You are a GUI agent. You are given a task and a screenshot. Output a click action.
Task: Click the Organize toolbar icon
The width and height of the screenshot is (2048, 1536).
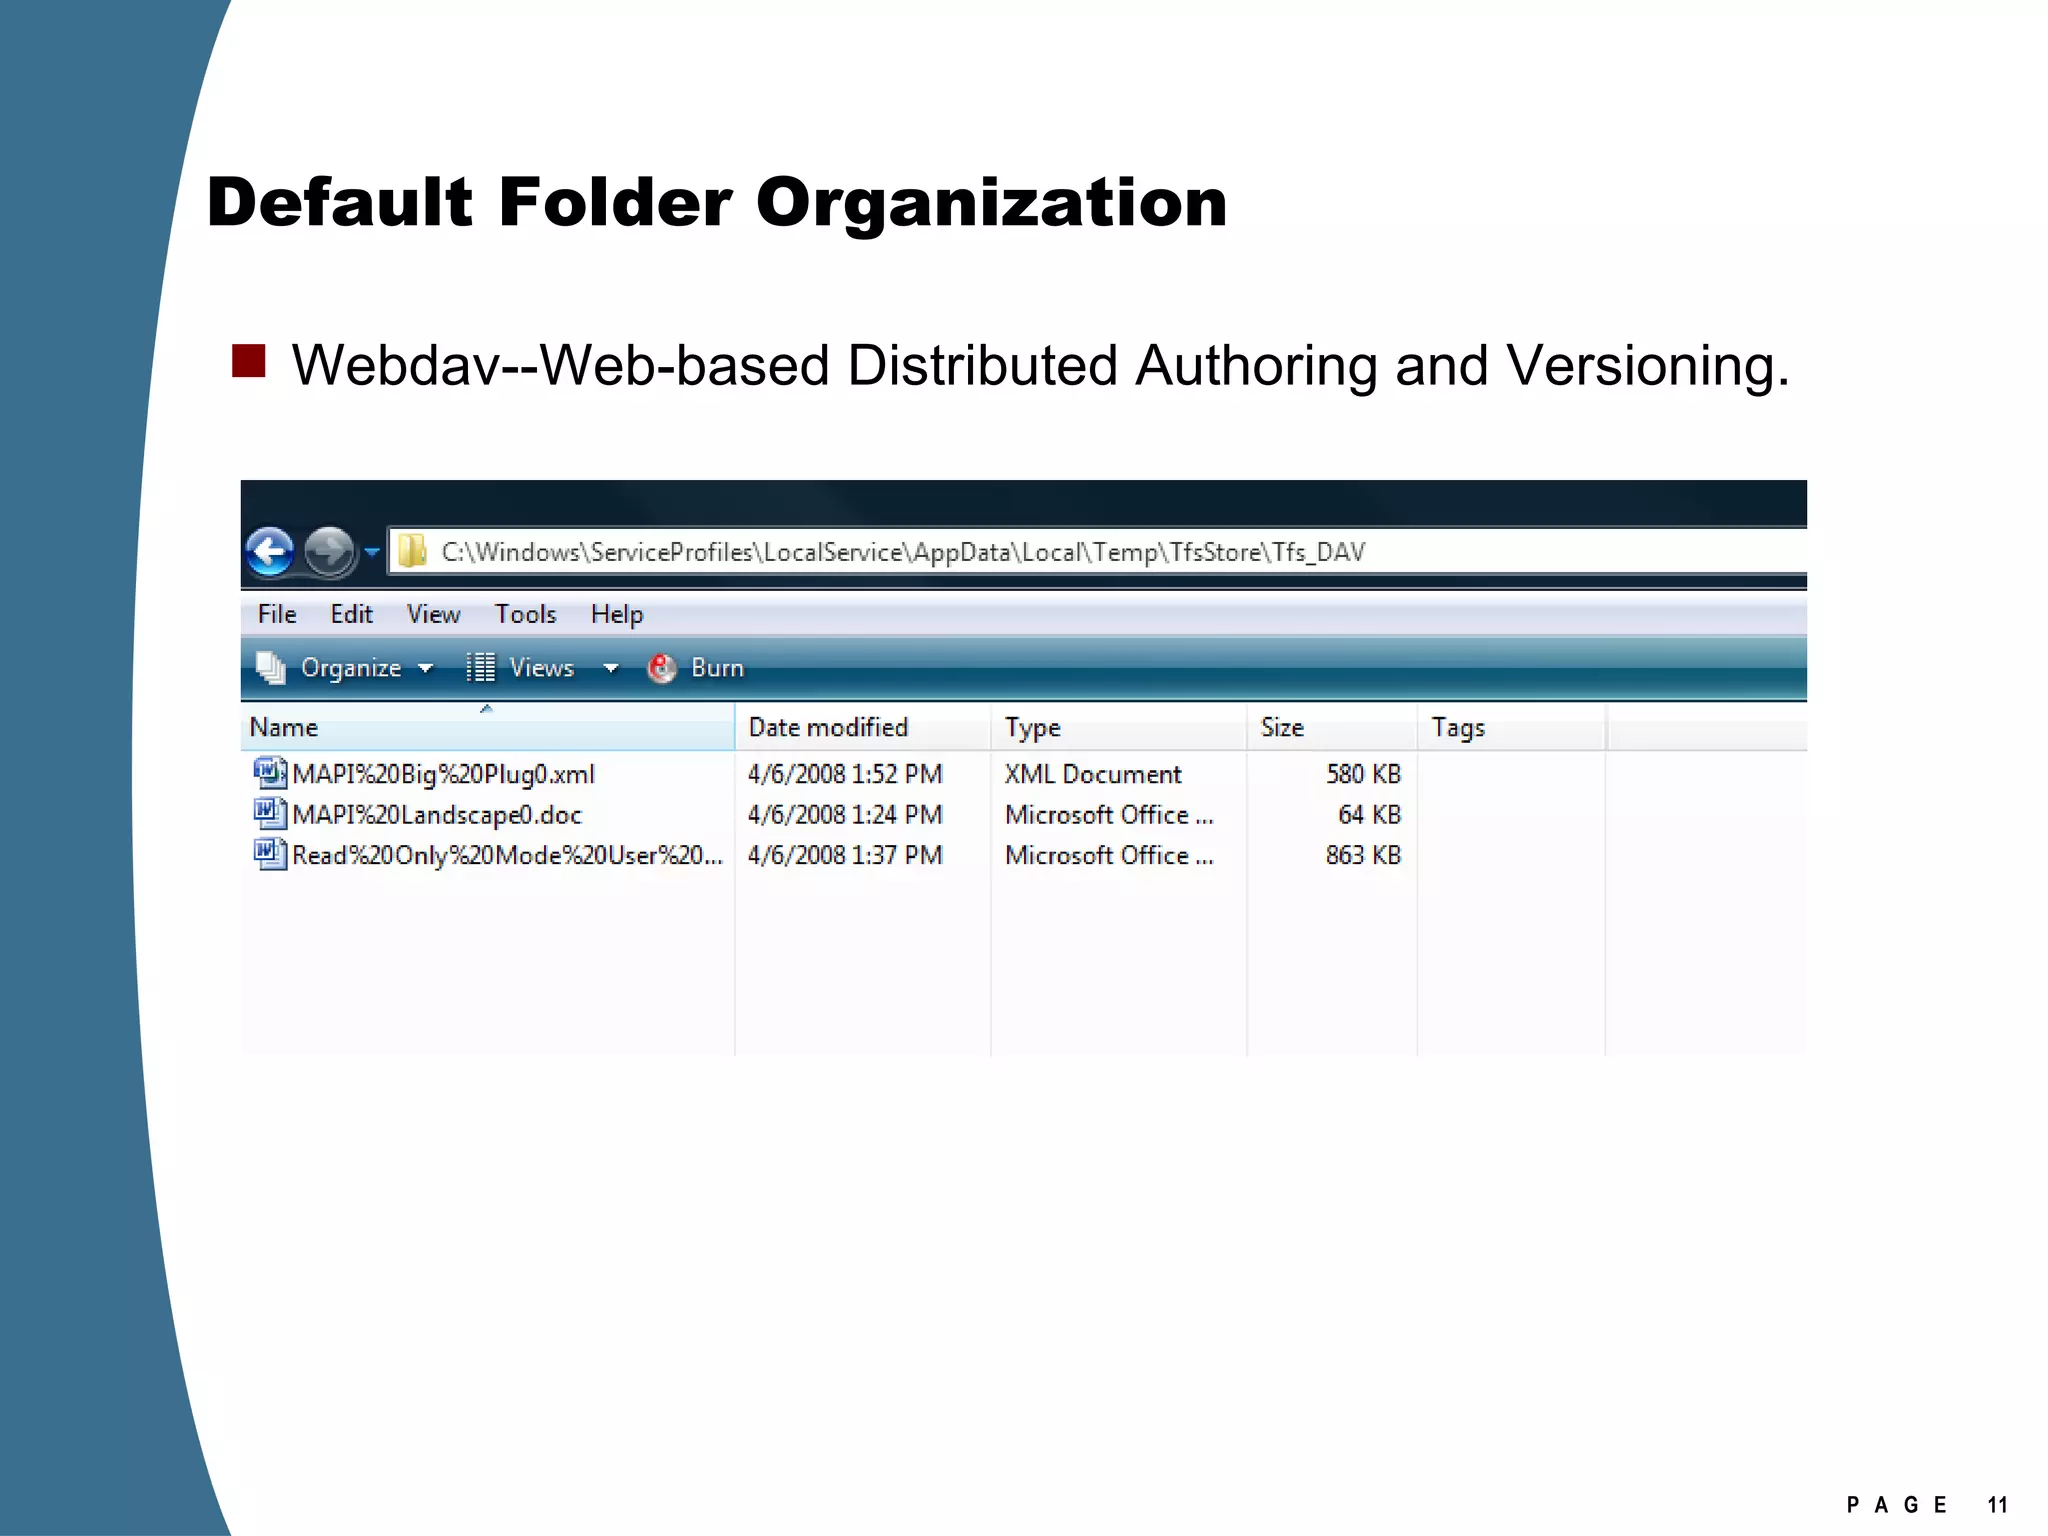[x=271, y=667]
